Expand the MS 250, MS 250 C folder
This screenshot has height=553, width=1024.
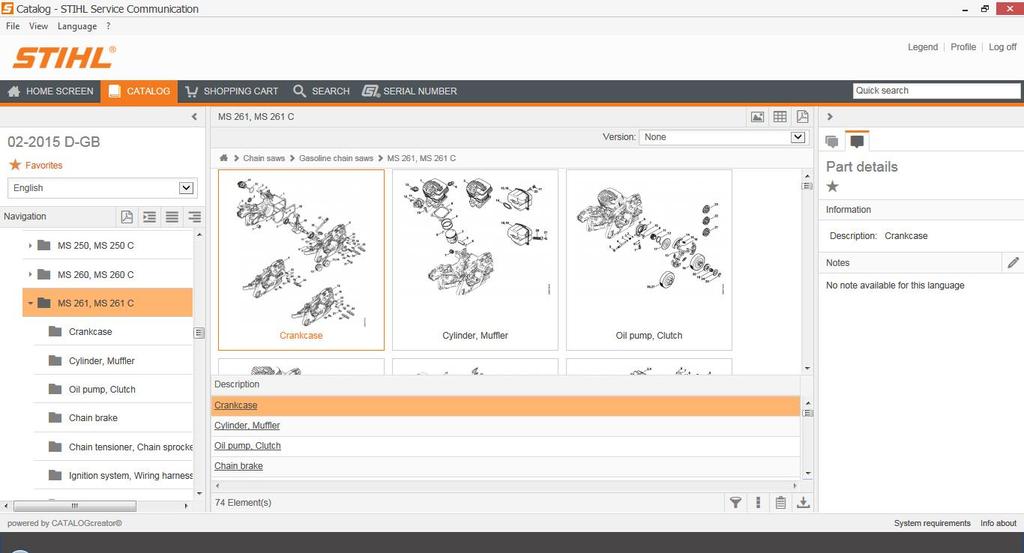tap(30, 245)
